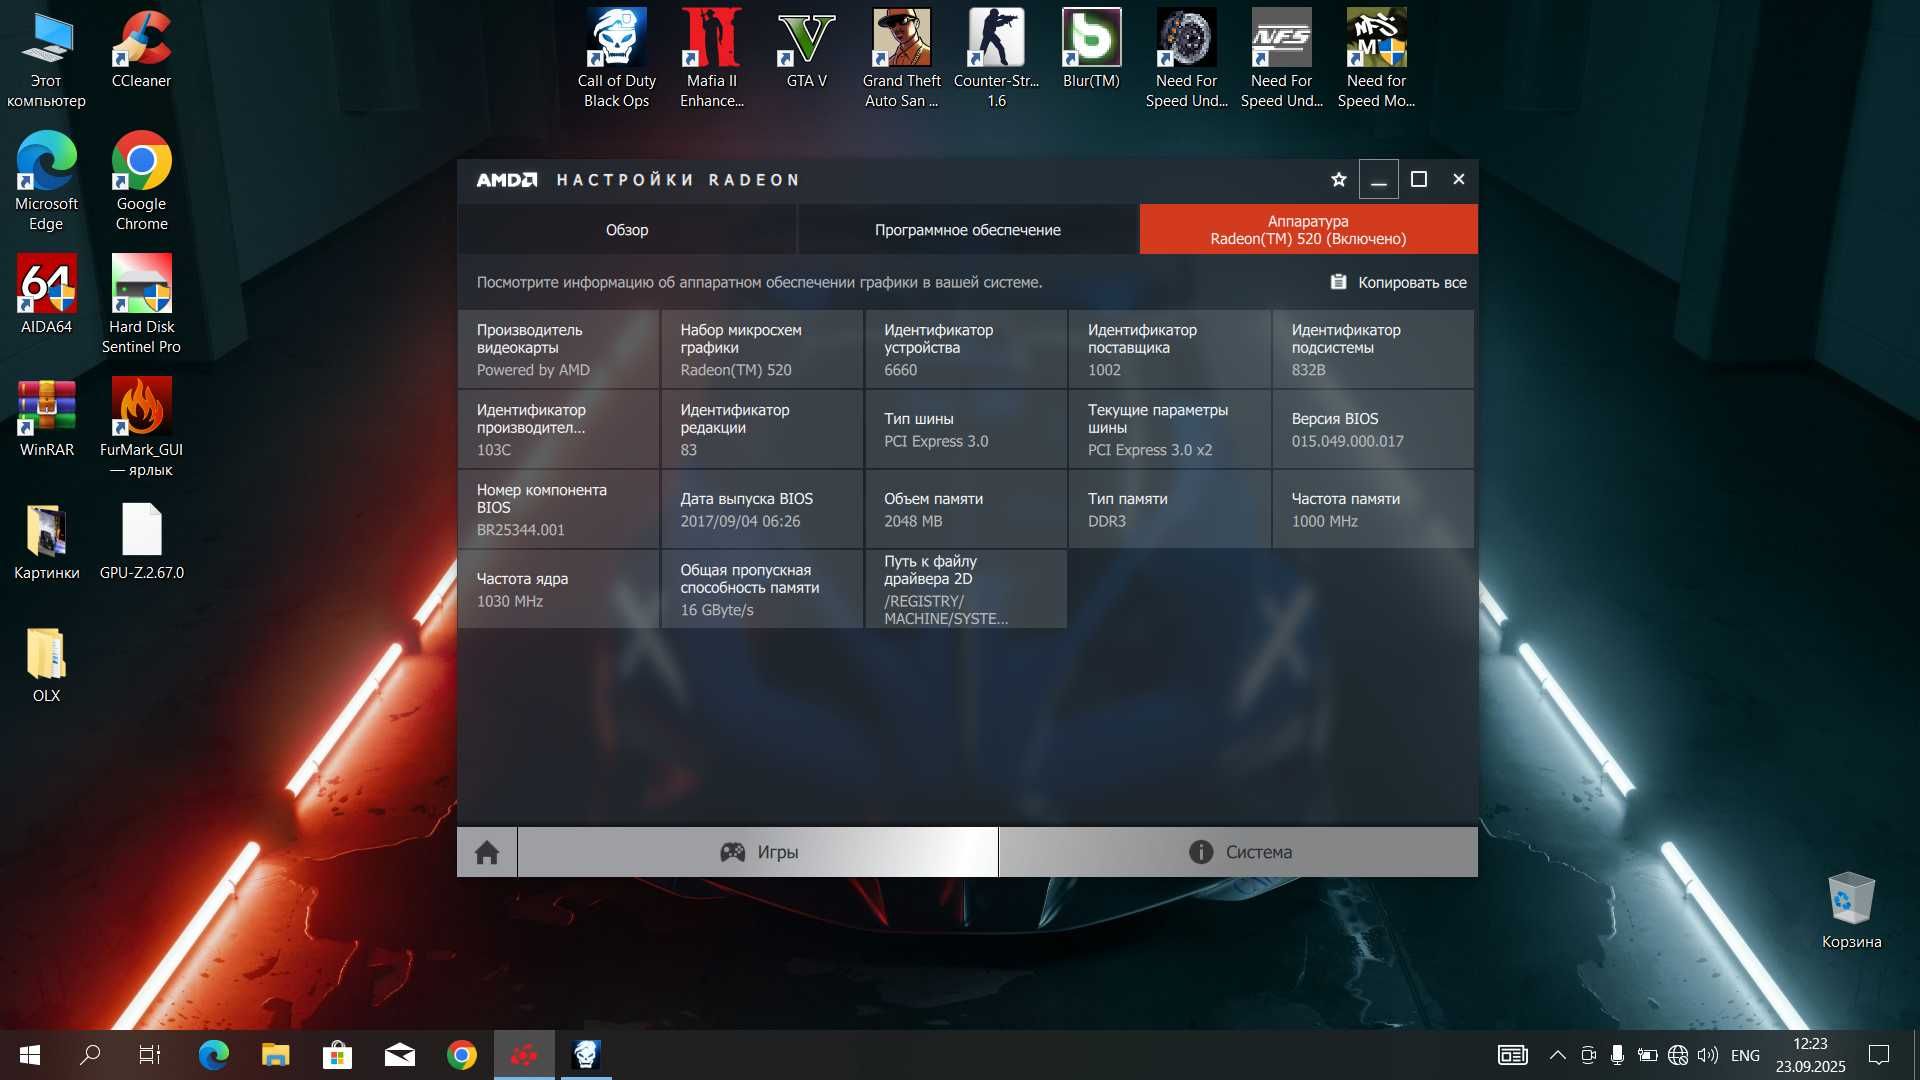Image resolution: width=1920 pixels, height=1080 pixels.
Task: Switch to the Обзор tab
Action: pyautogui.click(x=627, y=230)
